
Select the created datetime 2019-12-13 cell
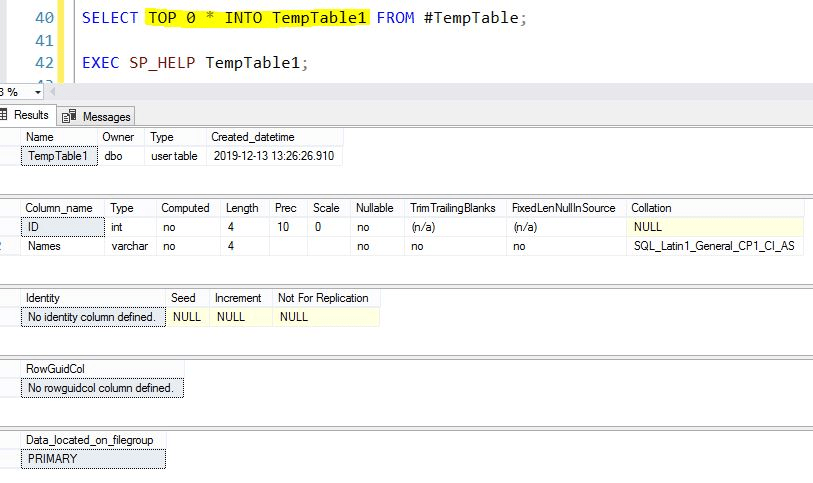click(x=274, y=156)
